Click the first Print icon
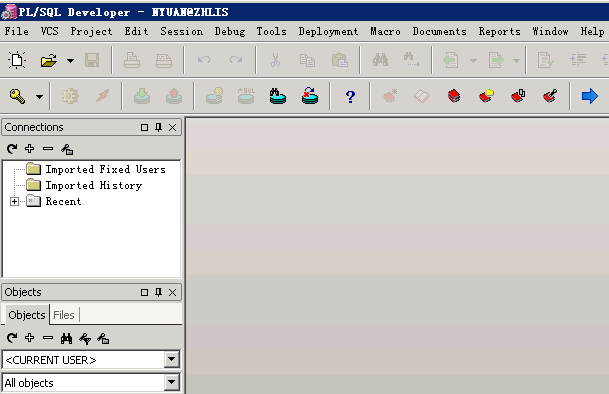609x394 pixels. [132, 60]
